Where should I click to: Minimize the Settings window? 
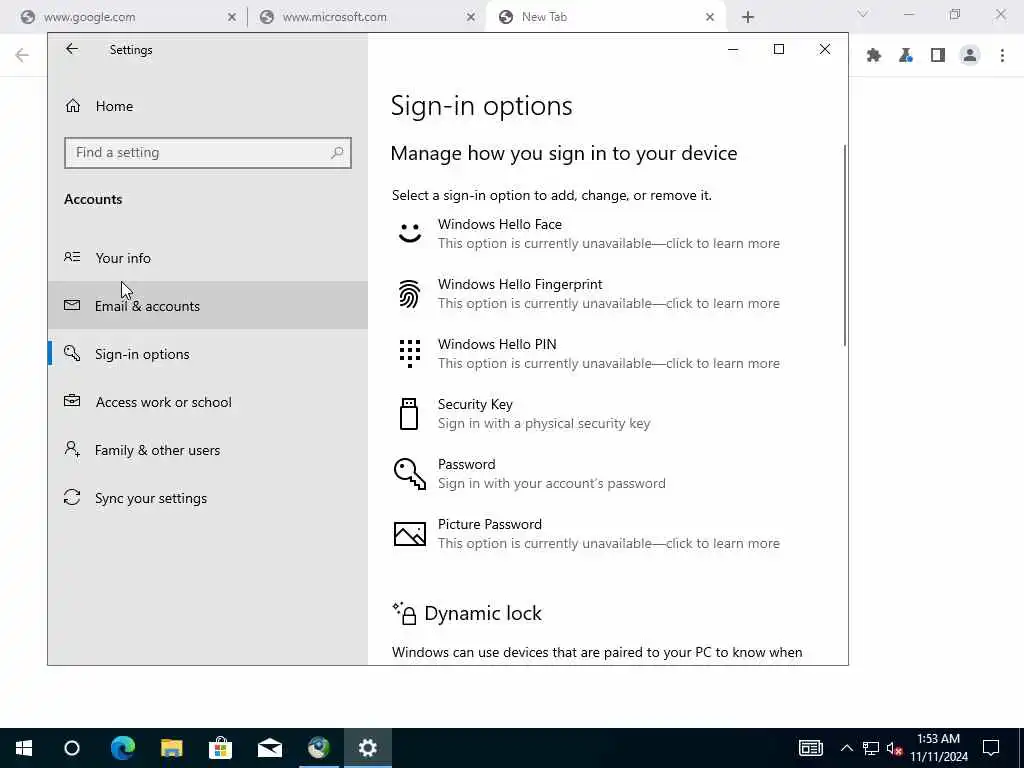click(x=733, y=49)
